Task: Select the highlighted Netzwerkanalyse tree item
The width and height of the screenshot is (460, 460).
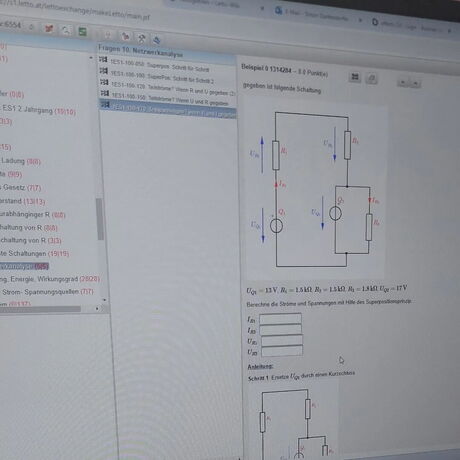Action: tap(24, 266)
